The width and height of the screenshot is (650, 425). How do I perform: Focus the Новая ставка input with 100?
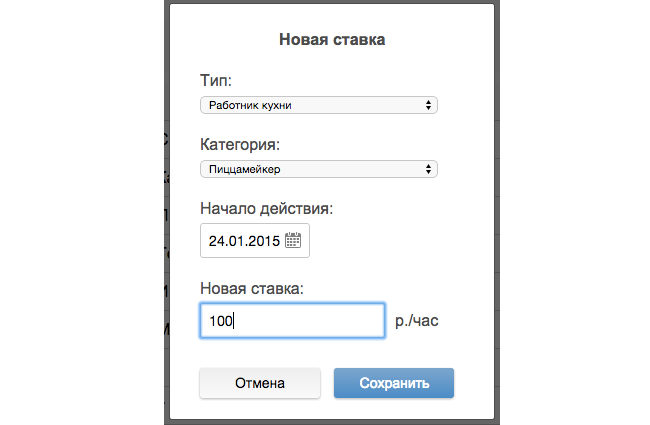click(x=293, y=321)
